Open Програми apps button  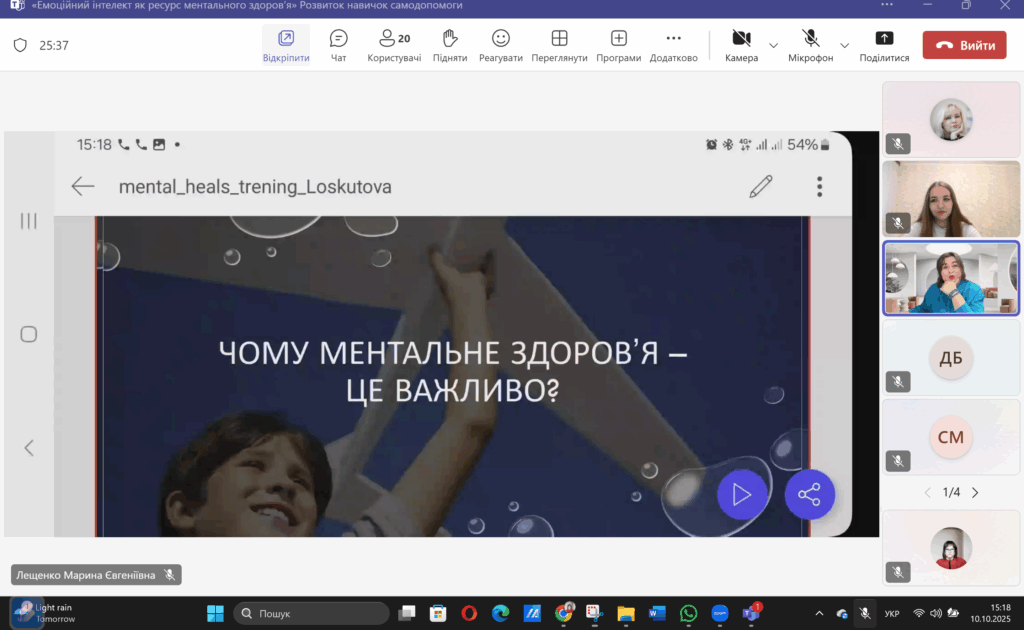[x=618, y=45]
